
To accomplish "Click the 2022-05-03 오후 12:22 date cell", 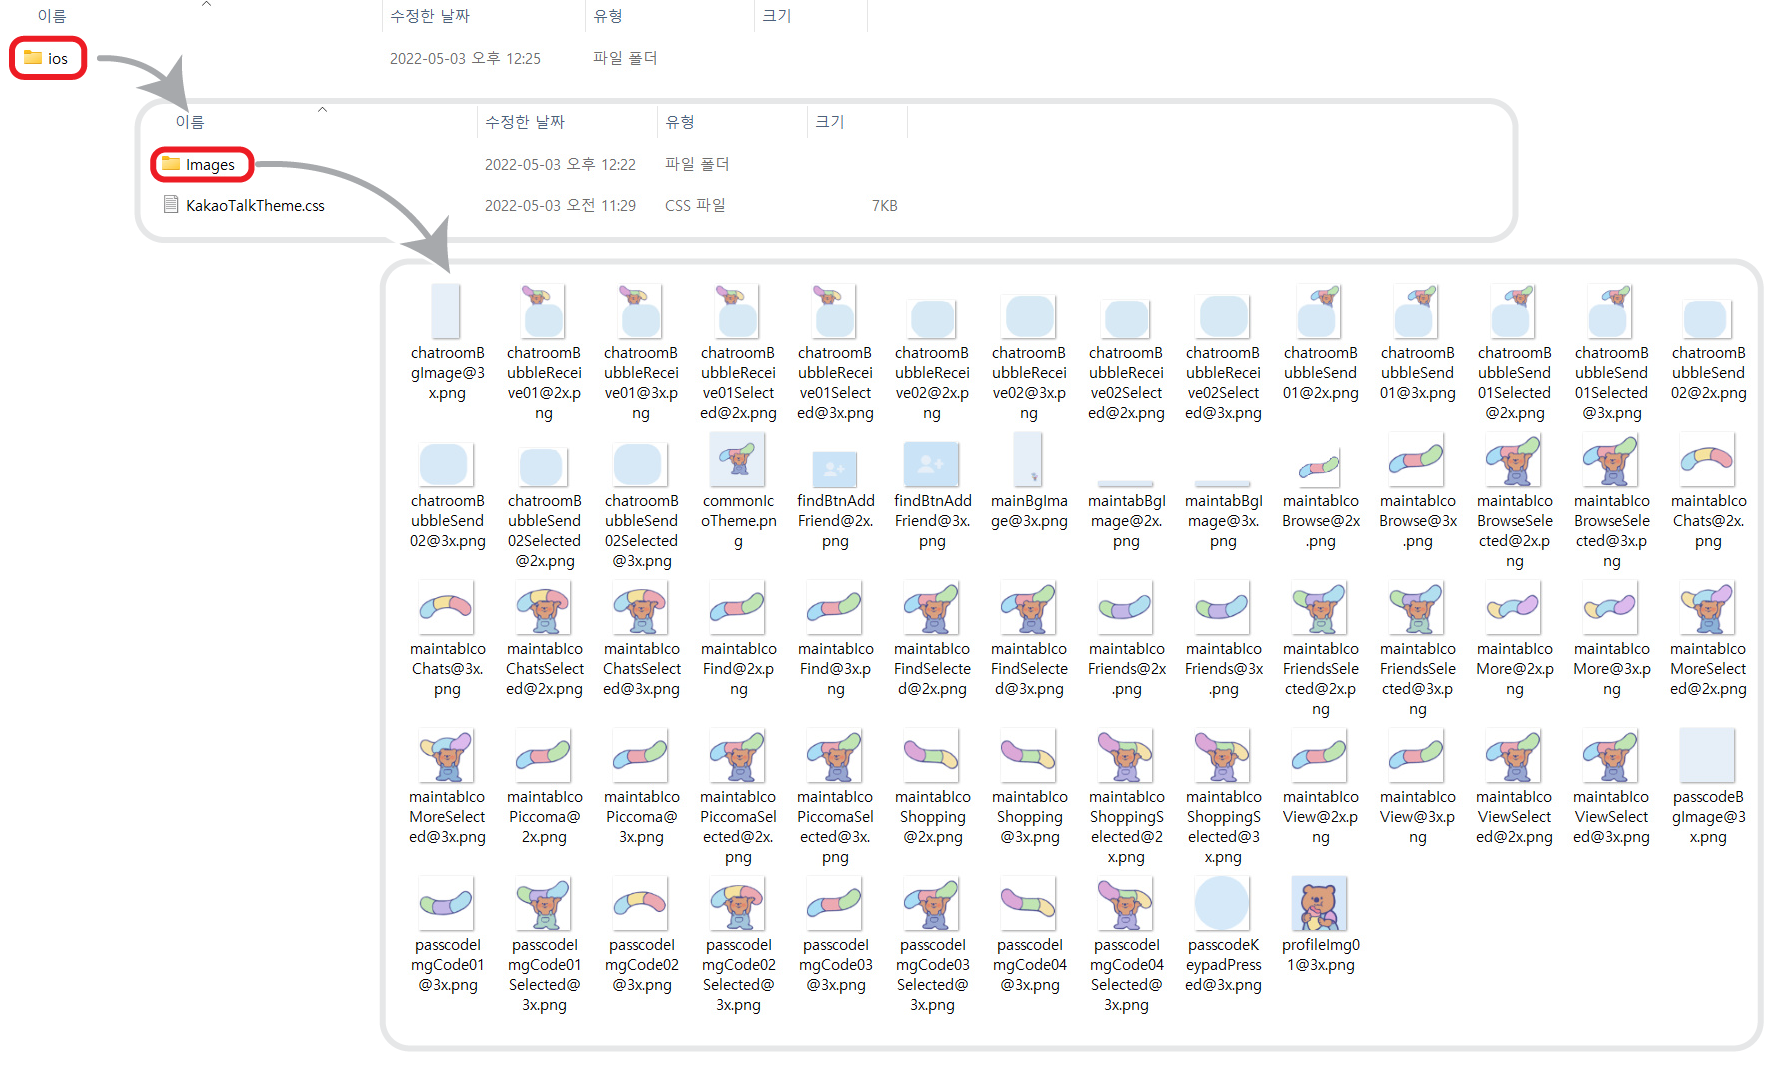I will (560, 164).
